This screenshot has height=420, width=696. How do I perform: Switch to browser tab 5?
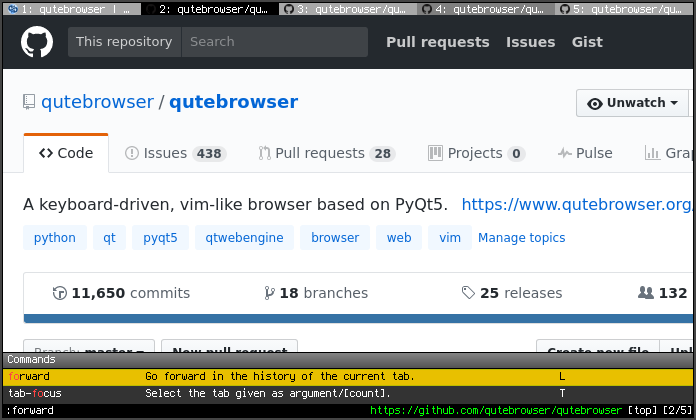(624, 9)
